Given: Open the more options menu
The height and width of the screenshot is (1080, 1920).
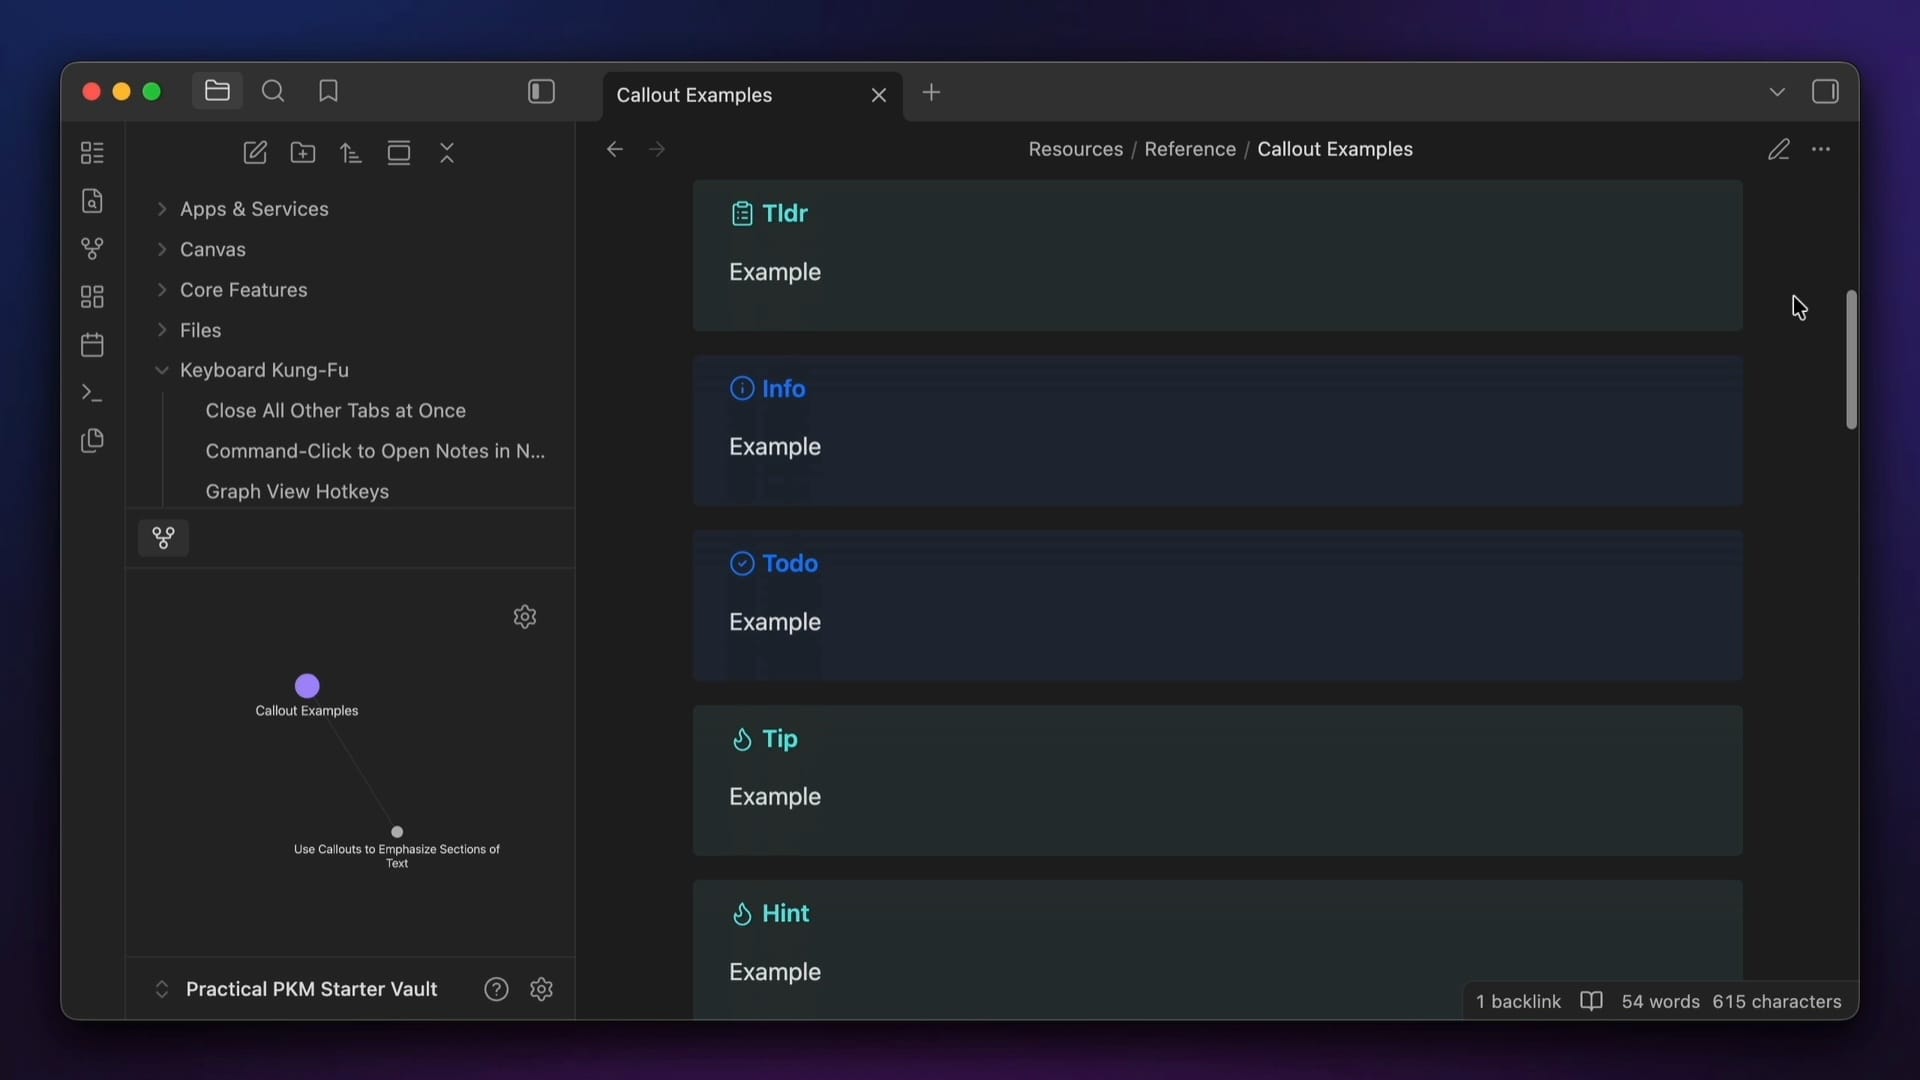Looking at the screenshot, I should [1821, 150].
